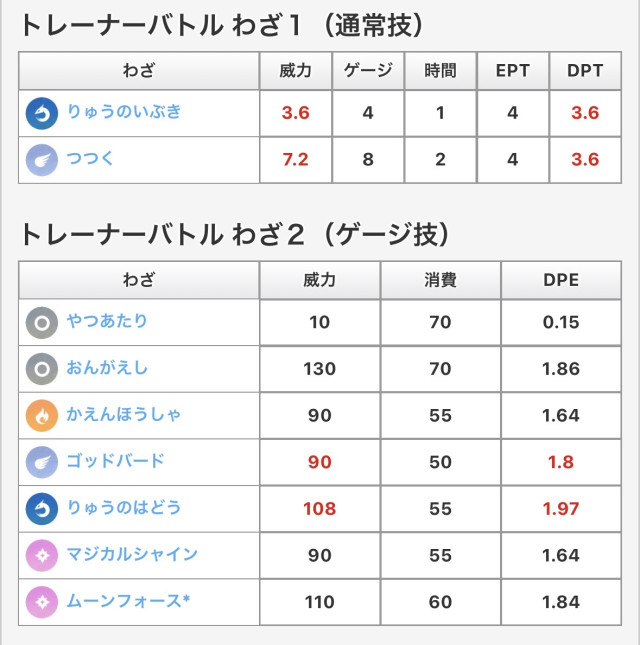This screenshot has height=645, width=640.
Task: Open the やつあたり move link
Action: (x=108, y=321)
